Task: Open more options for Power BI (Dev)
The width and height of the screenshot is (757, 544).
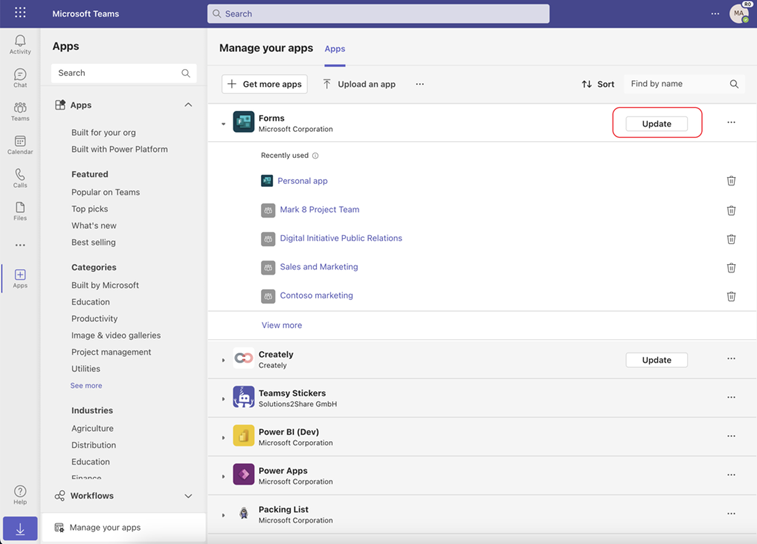Action: 731,436
